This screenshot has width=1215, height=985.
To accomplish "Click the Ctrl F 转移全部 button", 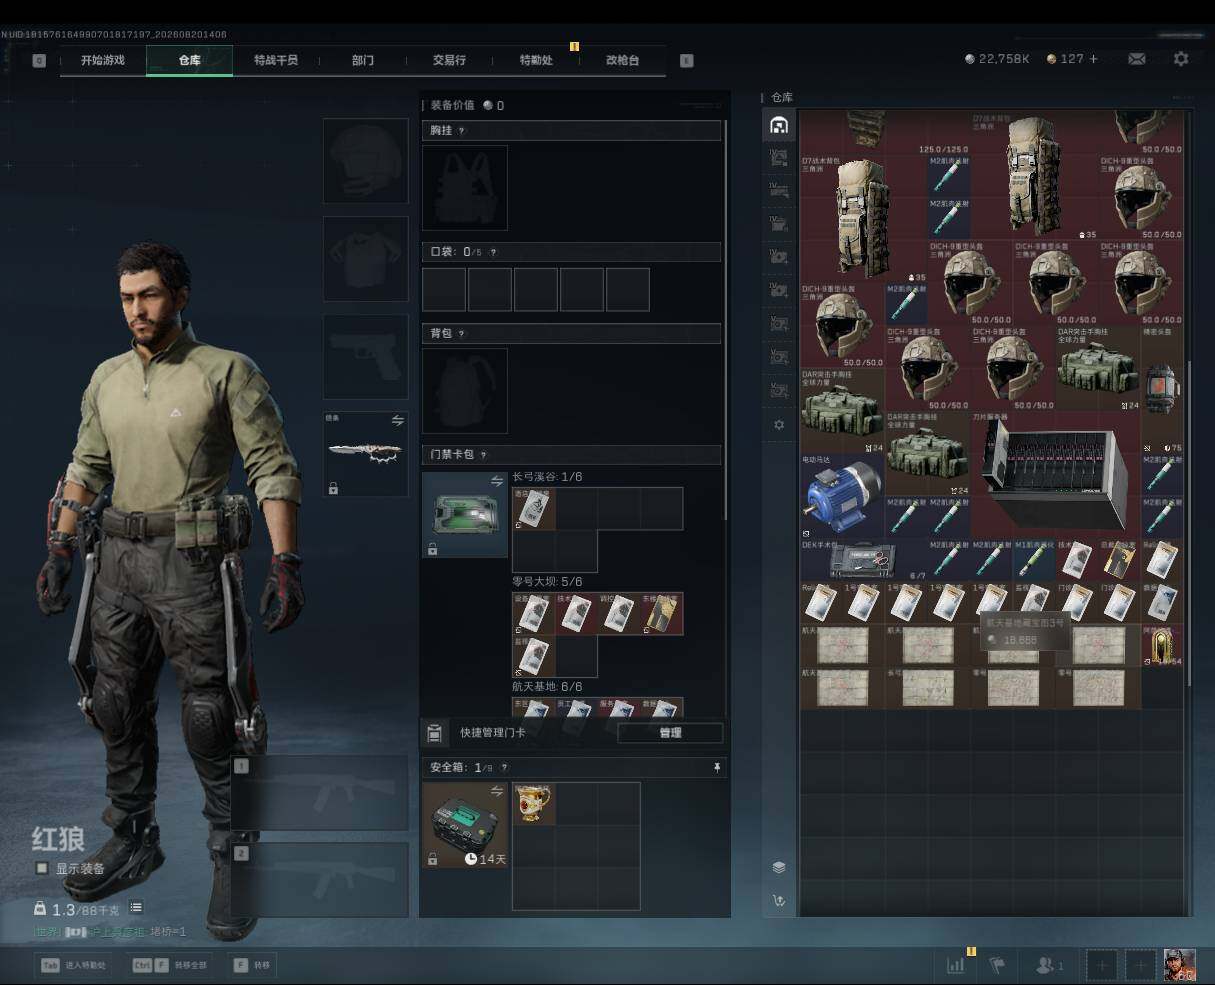I will (x=172, y=965).
